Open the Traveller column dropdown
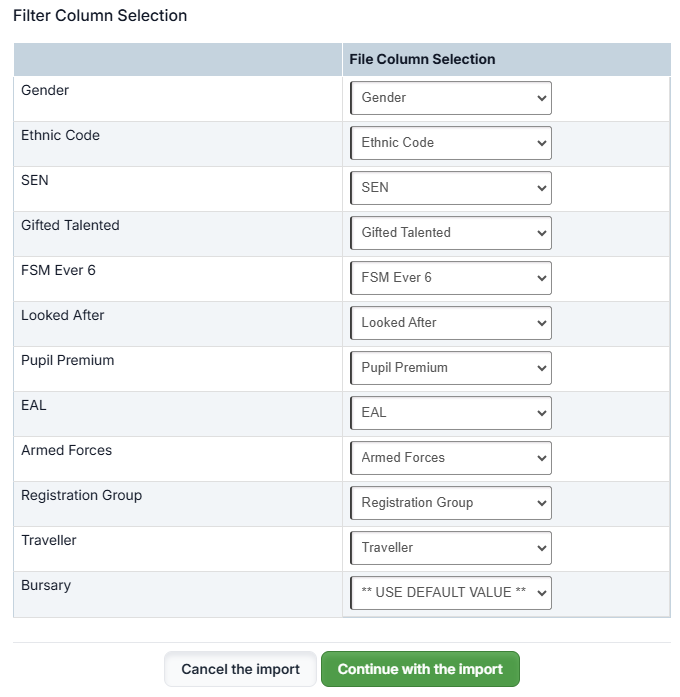 [x=450, y=548]
